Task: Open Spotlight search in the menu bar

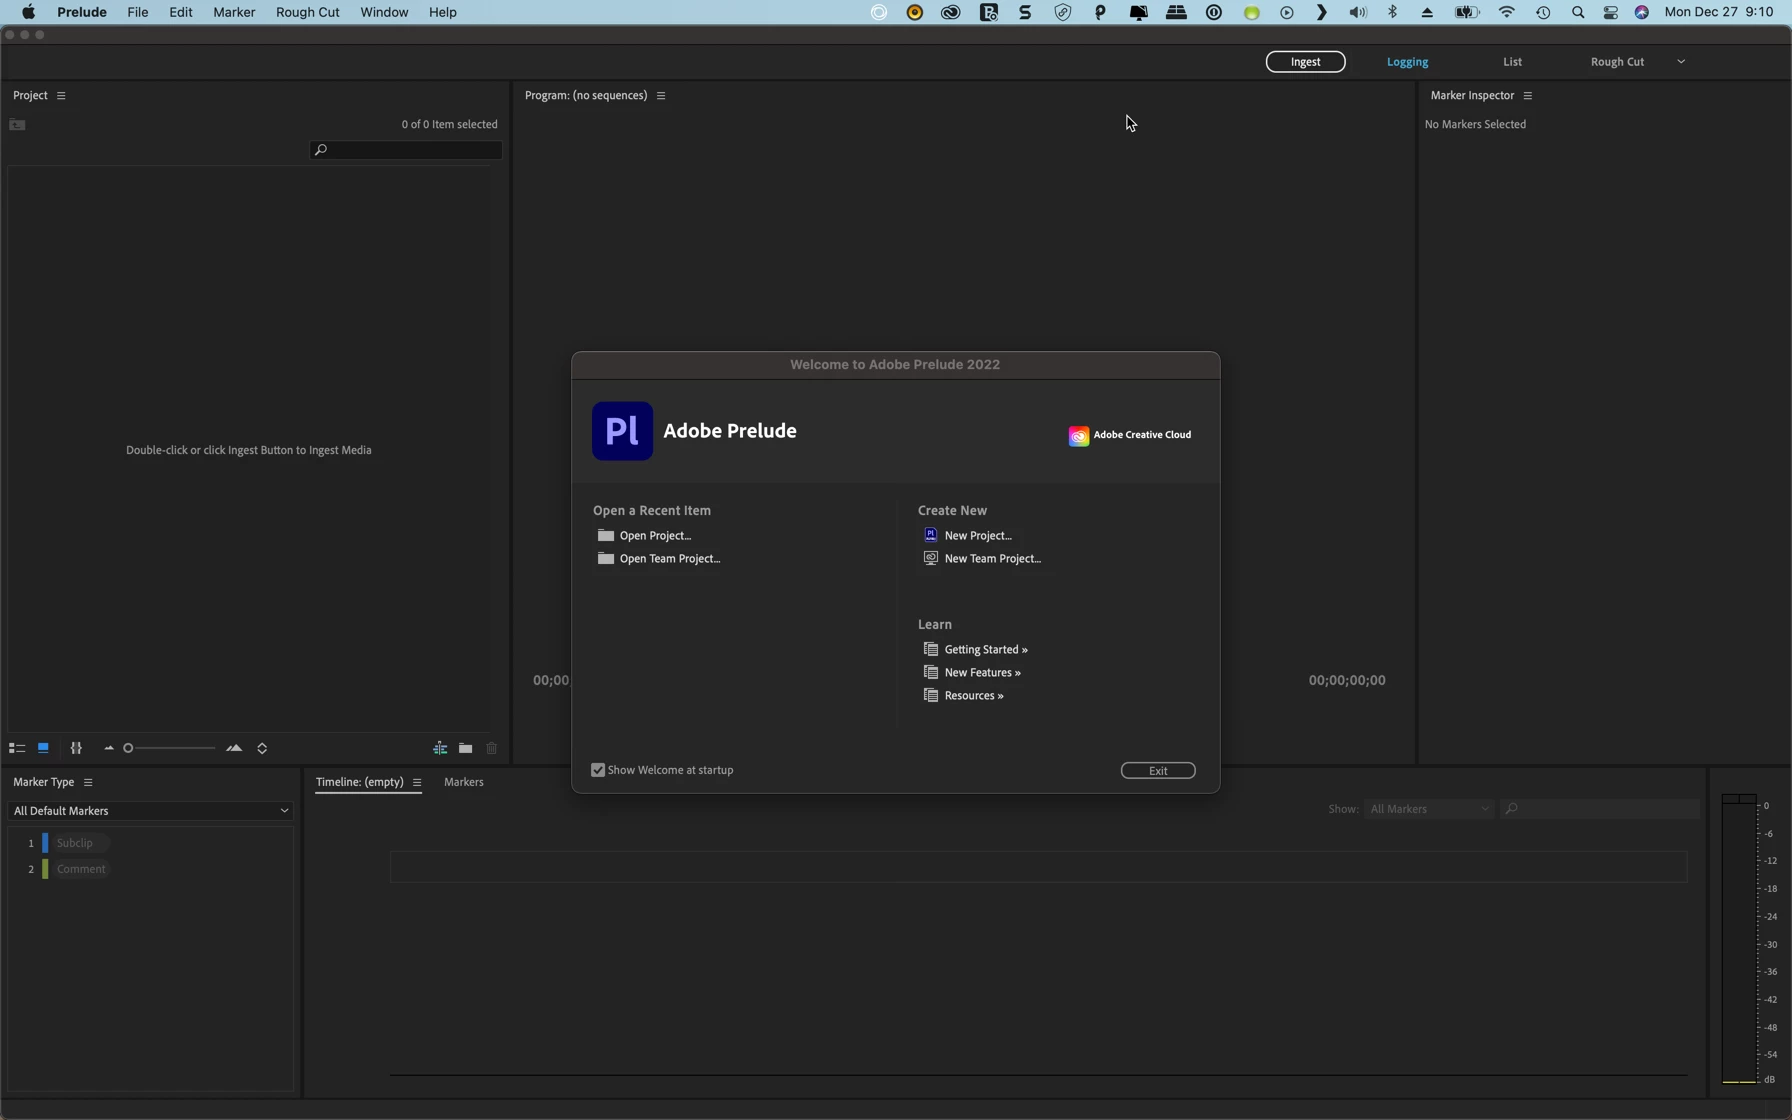Action: coord(1578,12)
